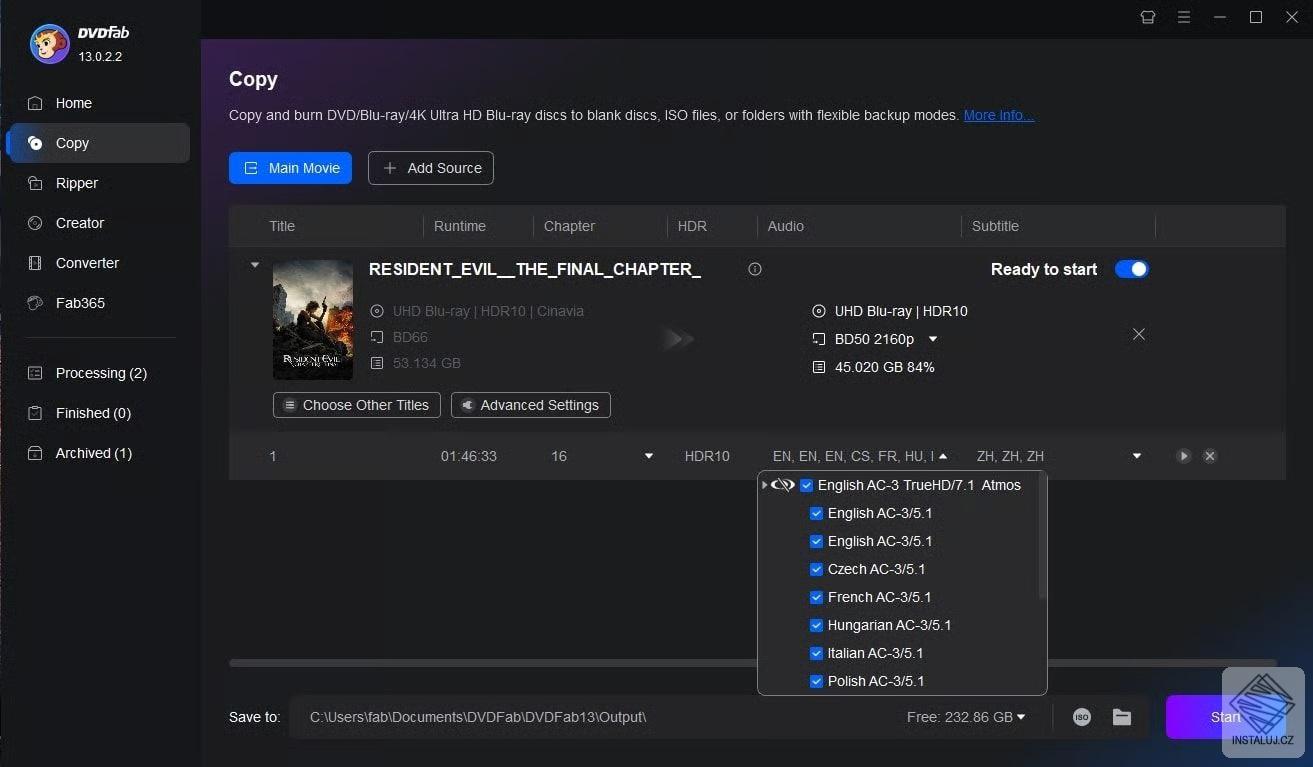
Task: Open the Converter module in sidebar
Action: pos(87,263)
